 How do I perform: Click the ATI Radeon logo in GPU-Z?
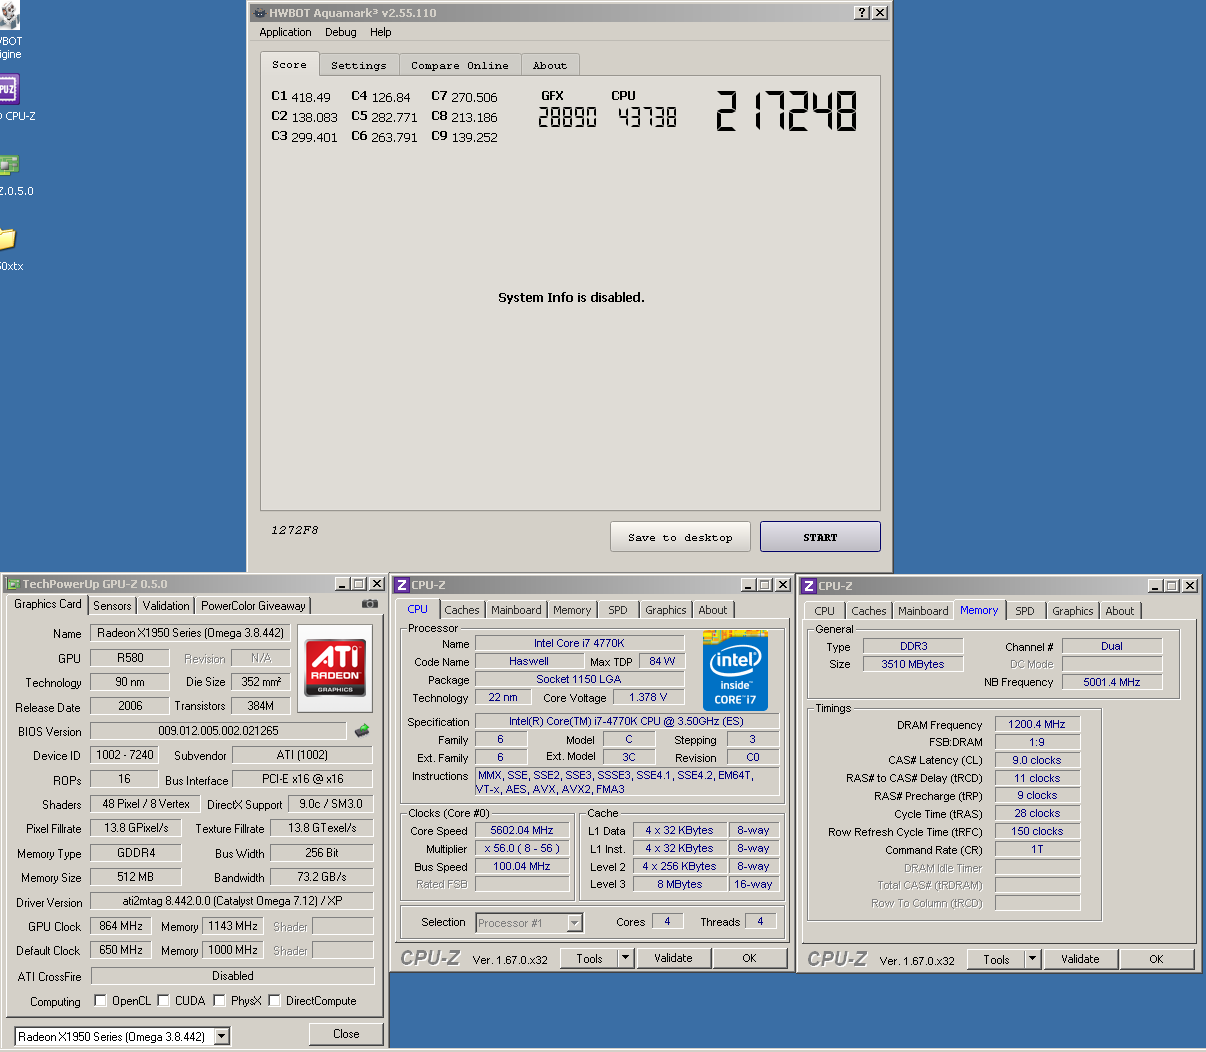coord(335,668)
